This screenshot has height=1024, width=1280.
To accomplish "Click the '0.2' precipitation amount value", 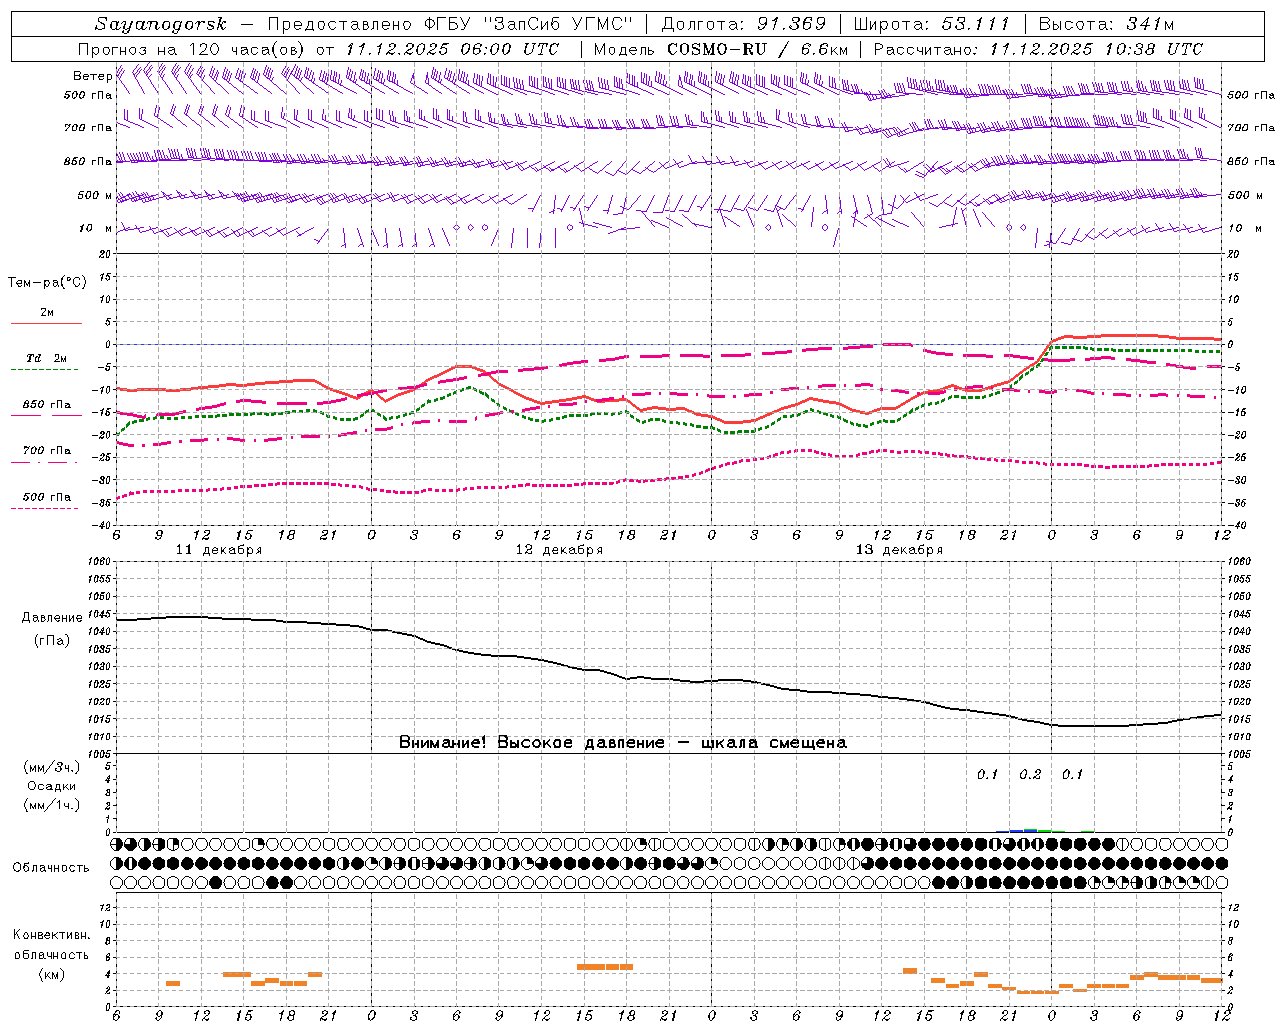I will (x=1030, y=775).
